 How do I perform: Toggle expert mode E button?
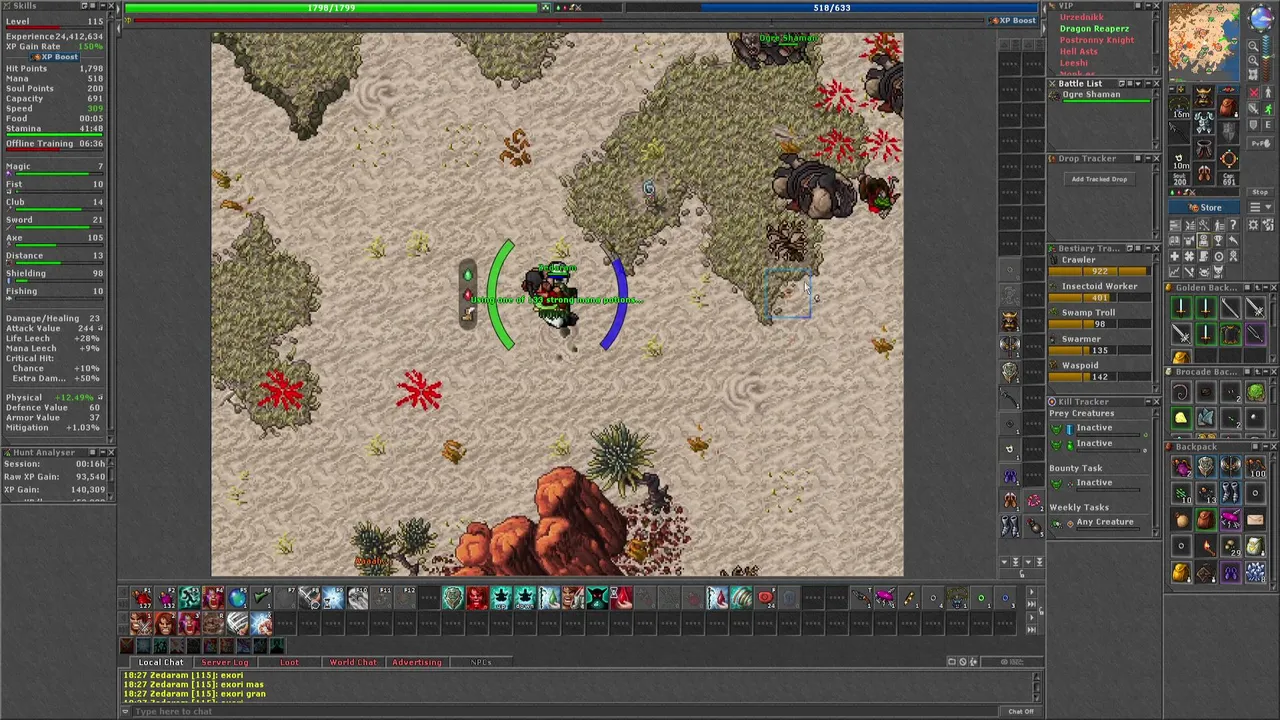[x=1268, y=125]
